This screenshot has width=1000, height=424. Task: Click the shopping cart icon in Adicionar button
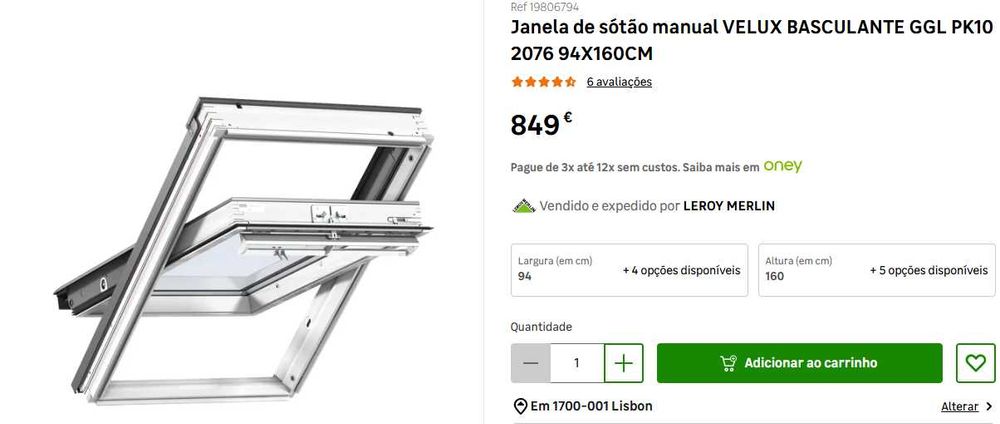[x=728, y=363]
